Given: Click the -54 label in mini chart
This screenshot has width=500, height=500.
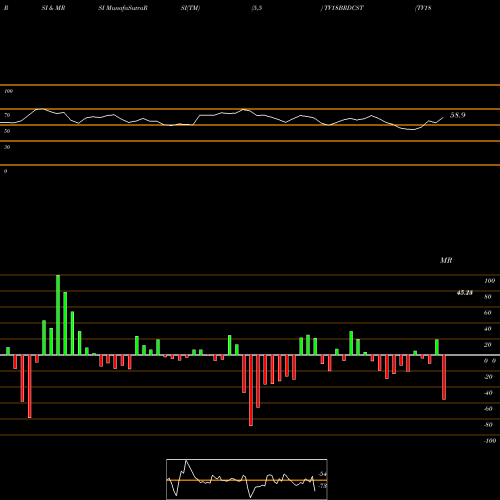Looking at the screenshot, I should [x=322, y=474].
